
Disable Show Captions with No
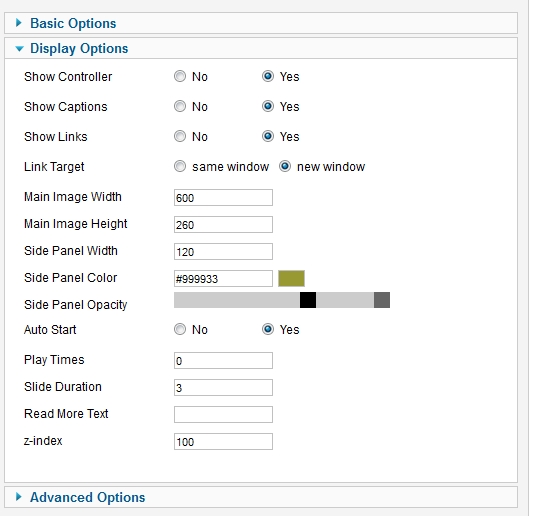(180, 106)
